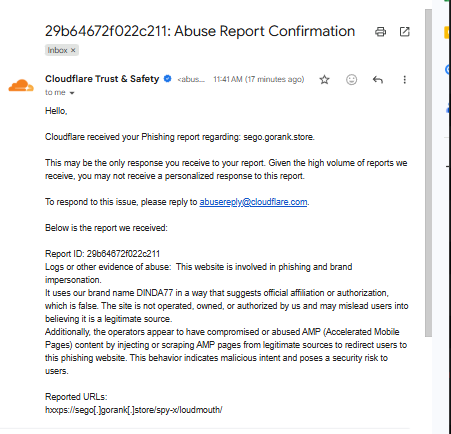Image resolution: width=451 pixels, height=434 pixels.
Task: Click the 11:41 AM timestamp
Action: 228,79
